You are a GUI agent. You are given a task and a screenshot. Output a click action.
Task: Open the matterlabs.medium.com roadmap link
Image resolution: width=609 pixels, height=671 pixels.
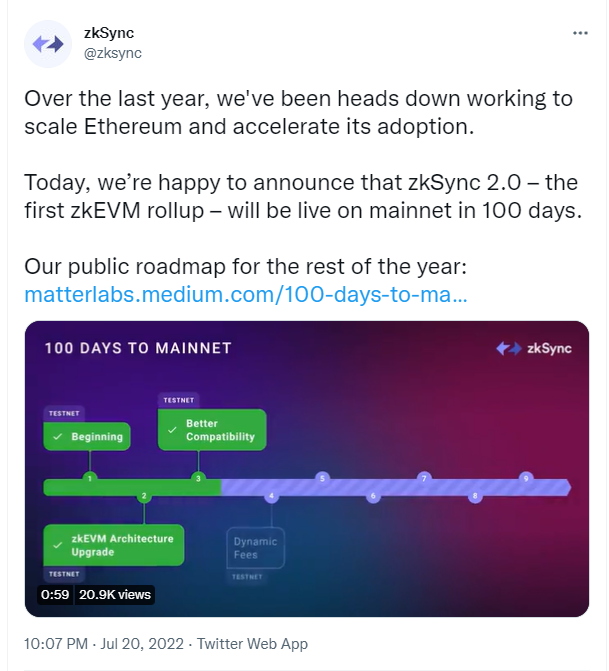pos(246,294)
